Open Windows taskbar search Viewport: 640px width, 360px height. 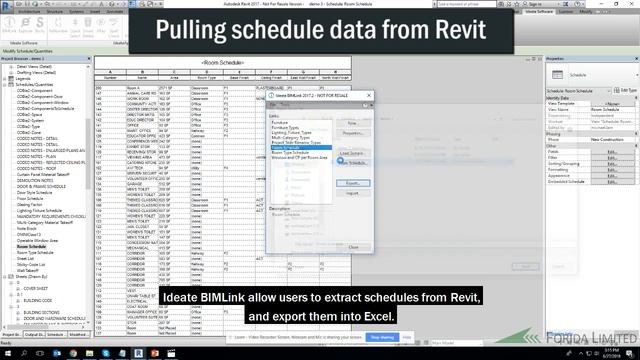pos(24,353)
